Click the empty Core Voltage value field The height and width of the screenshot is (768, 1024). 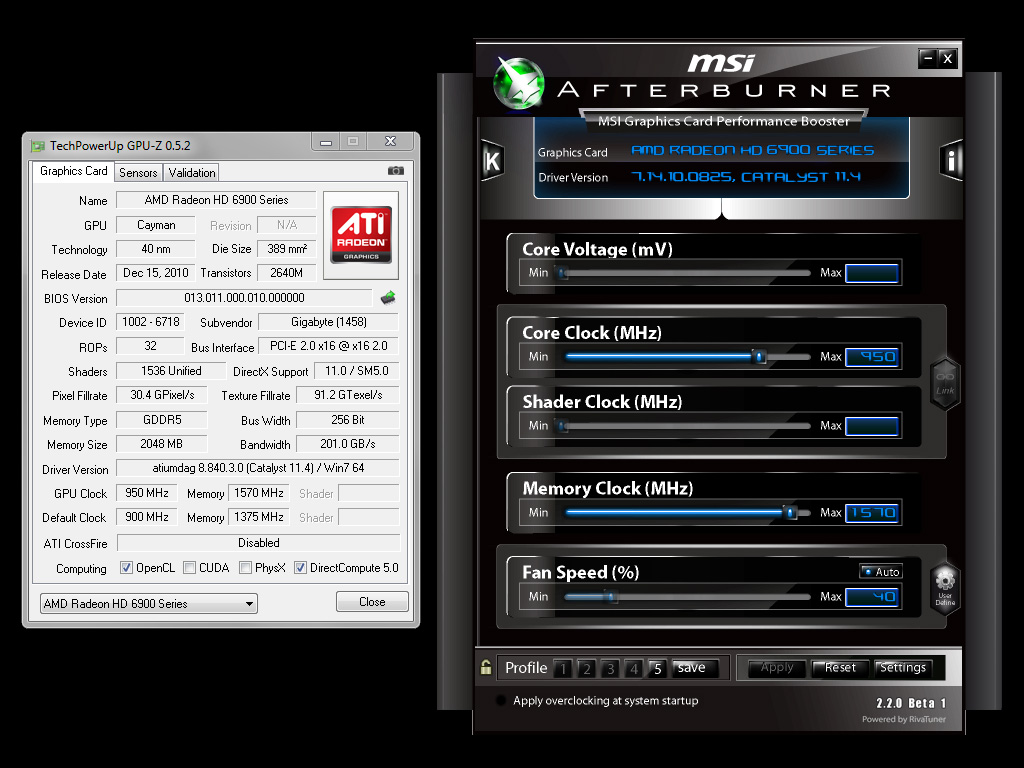click(872, 274)
